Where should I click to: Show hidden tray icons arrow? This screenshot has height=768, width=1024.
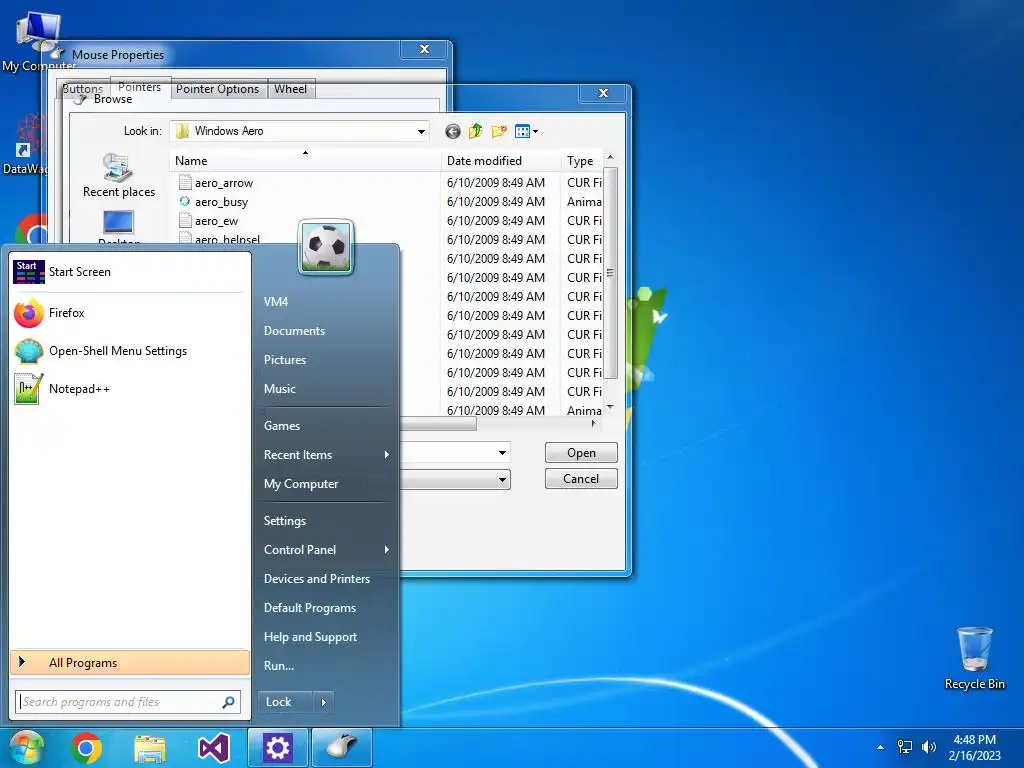(880, 747)
